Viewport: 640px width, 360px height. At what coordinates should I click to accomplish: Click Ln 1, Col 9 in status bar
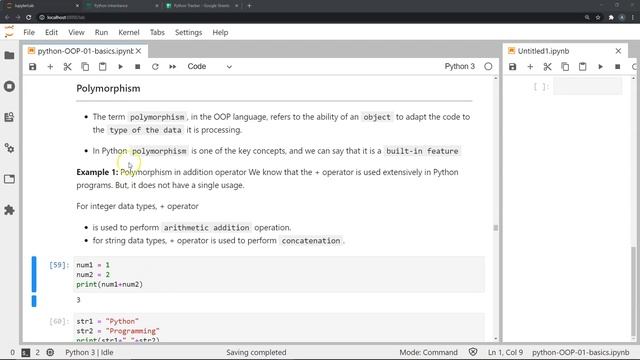505,352
